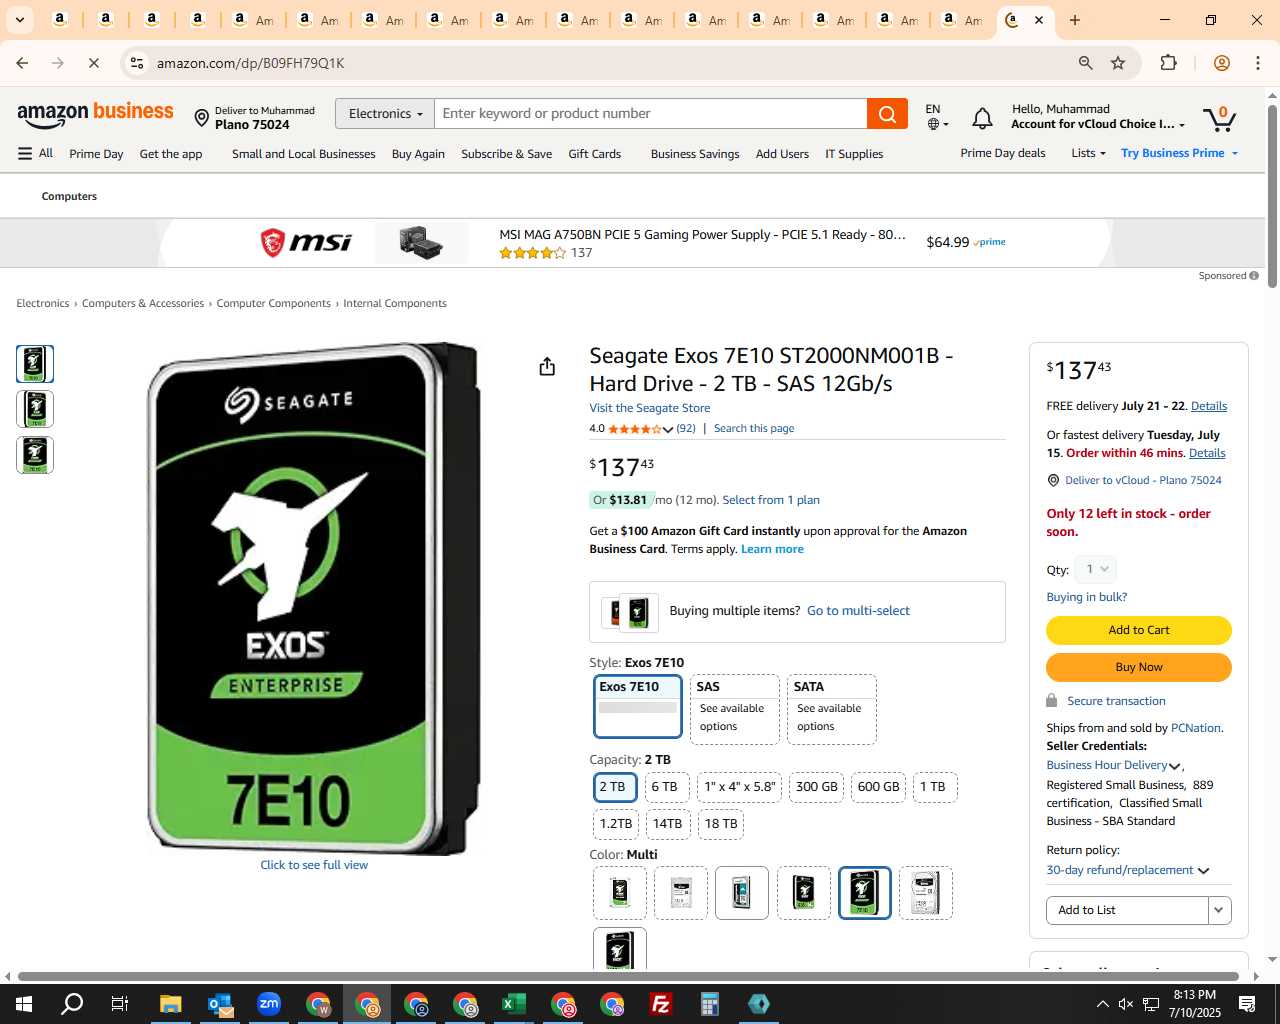Open FileZilla from the taskbar
Viewport: 1280px width, 1024px height.
(x=661, y=1004)
